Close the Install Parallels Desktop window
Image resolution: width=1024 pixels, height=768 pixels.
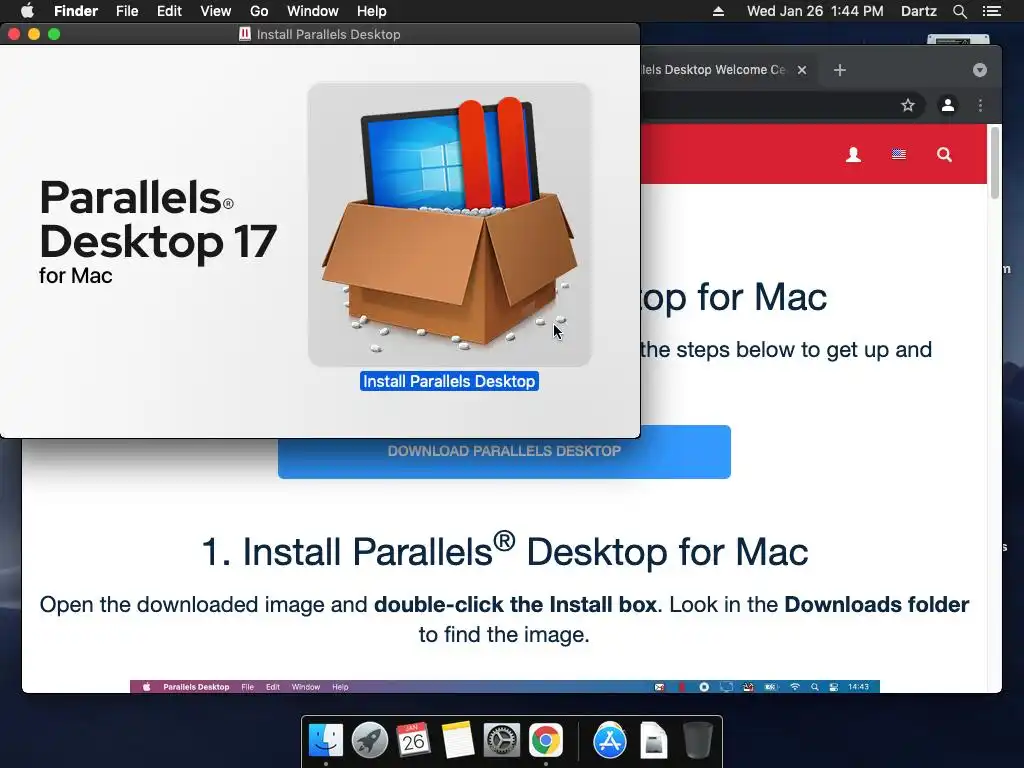click(14, 34)
